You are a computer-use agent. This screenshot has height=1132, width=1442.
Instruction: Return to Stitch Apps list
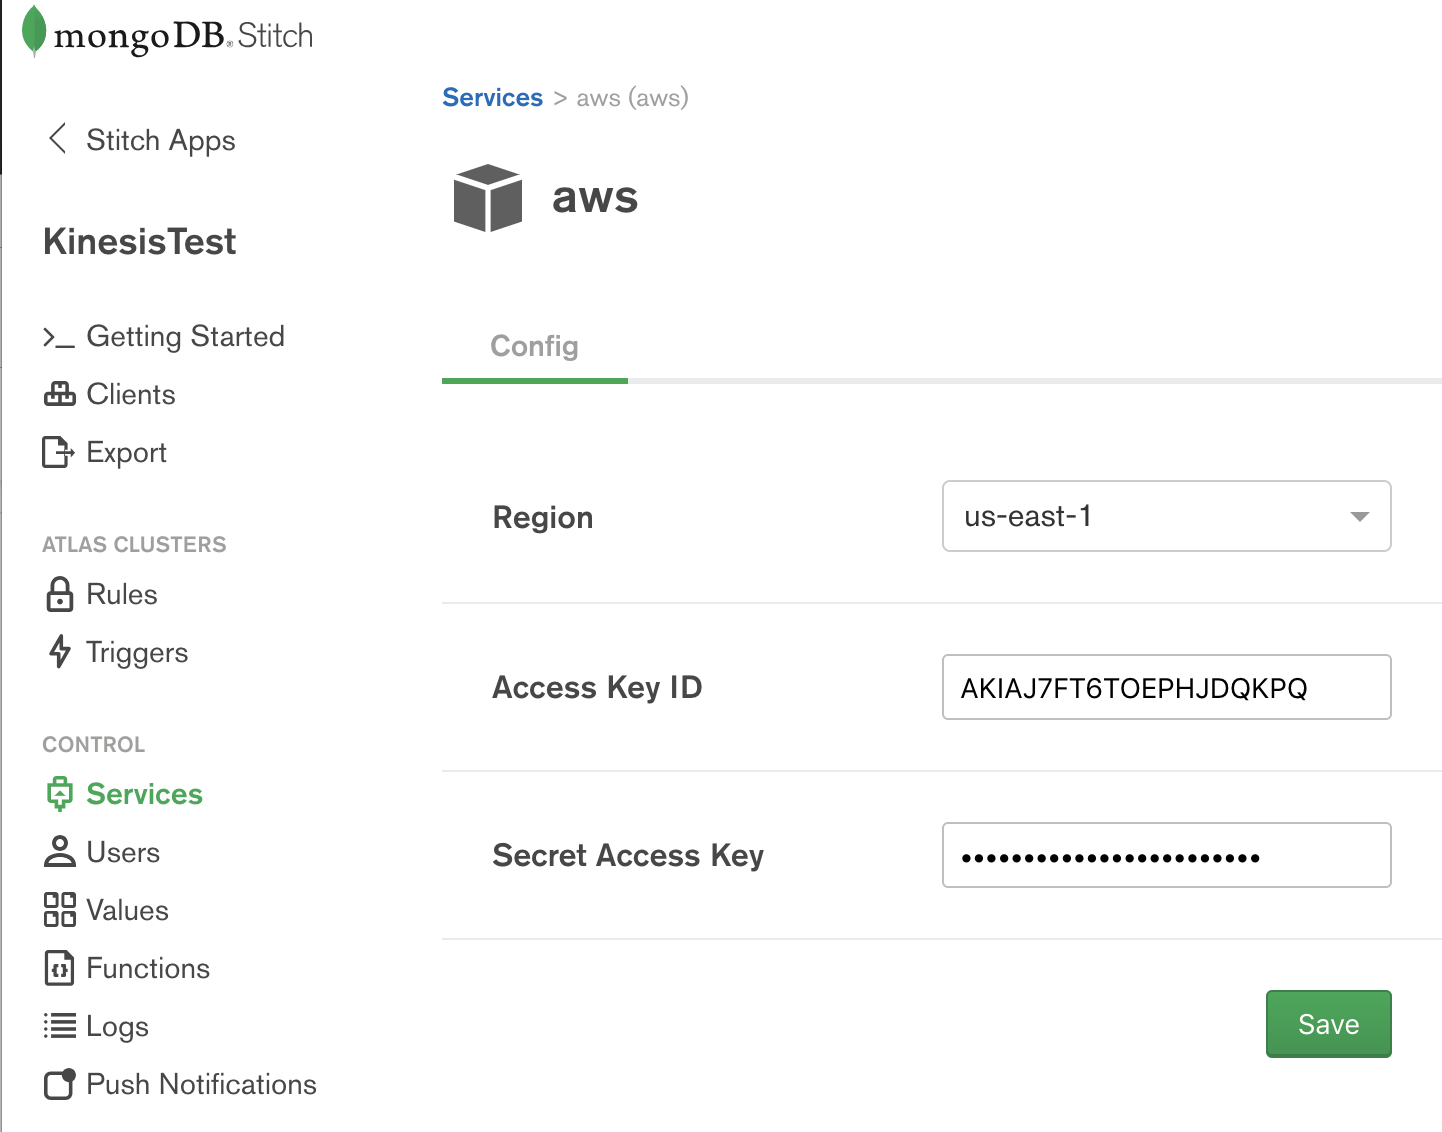(161, 140)
